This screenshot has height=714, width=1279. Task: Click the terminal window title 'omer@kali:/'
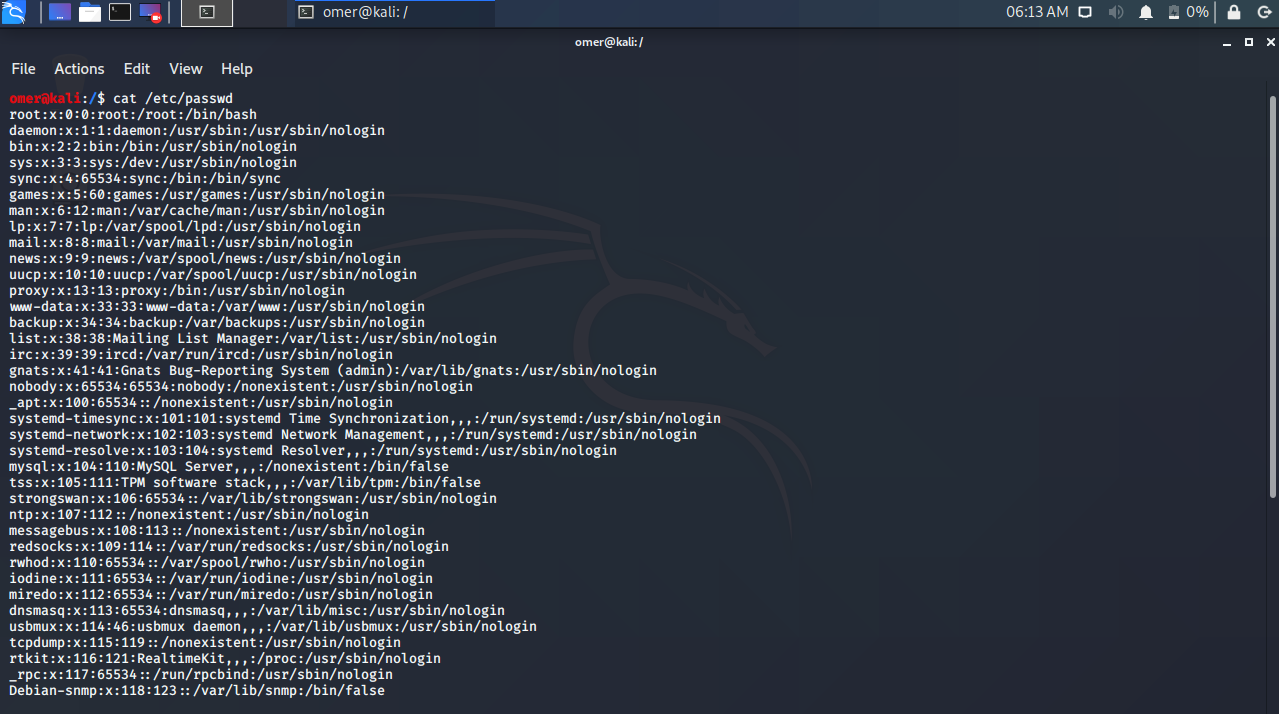(608, 42)
